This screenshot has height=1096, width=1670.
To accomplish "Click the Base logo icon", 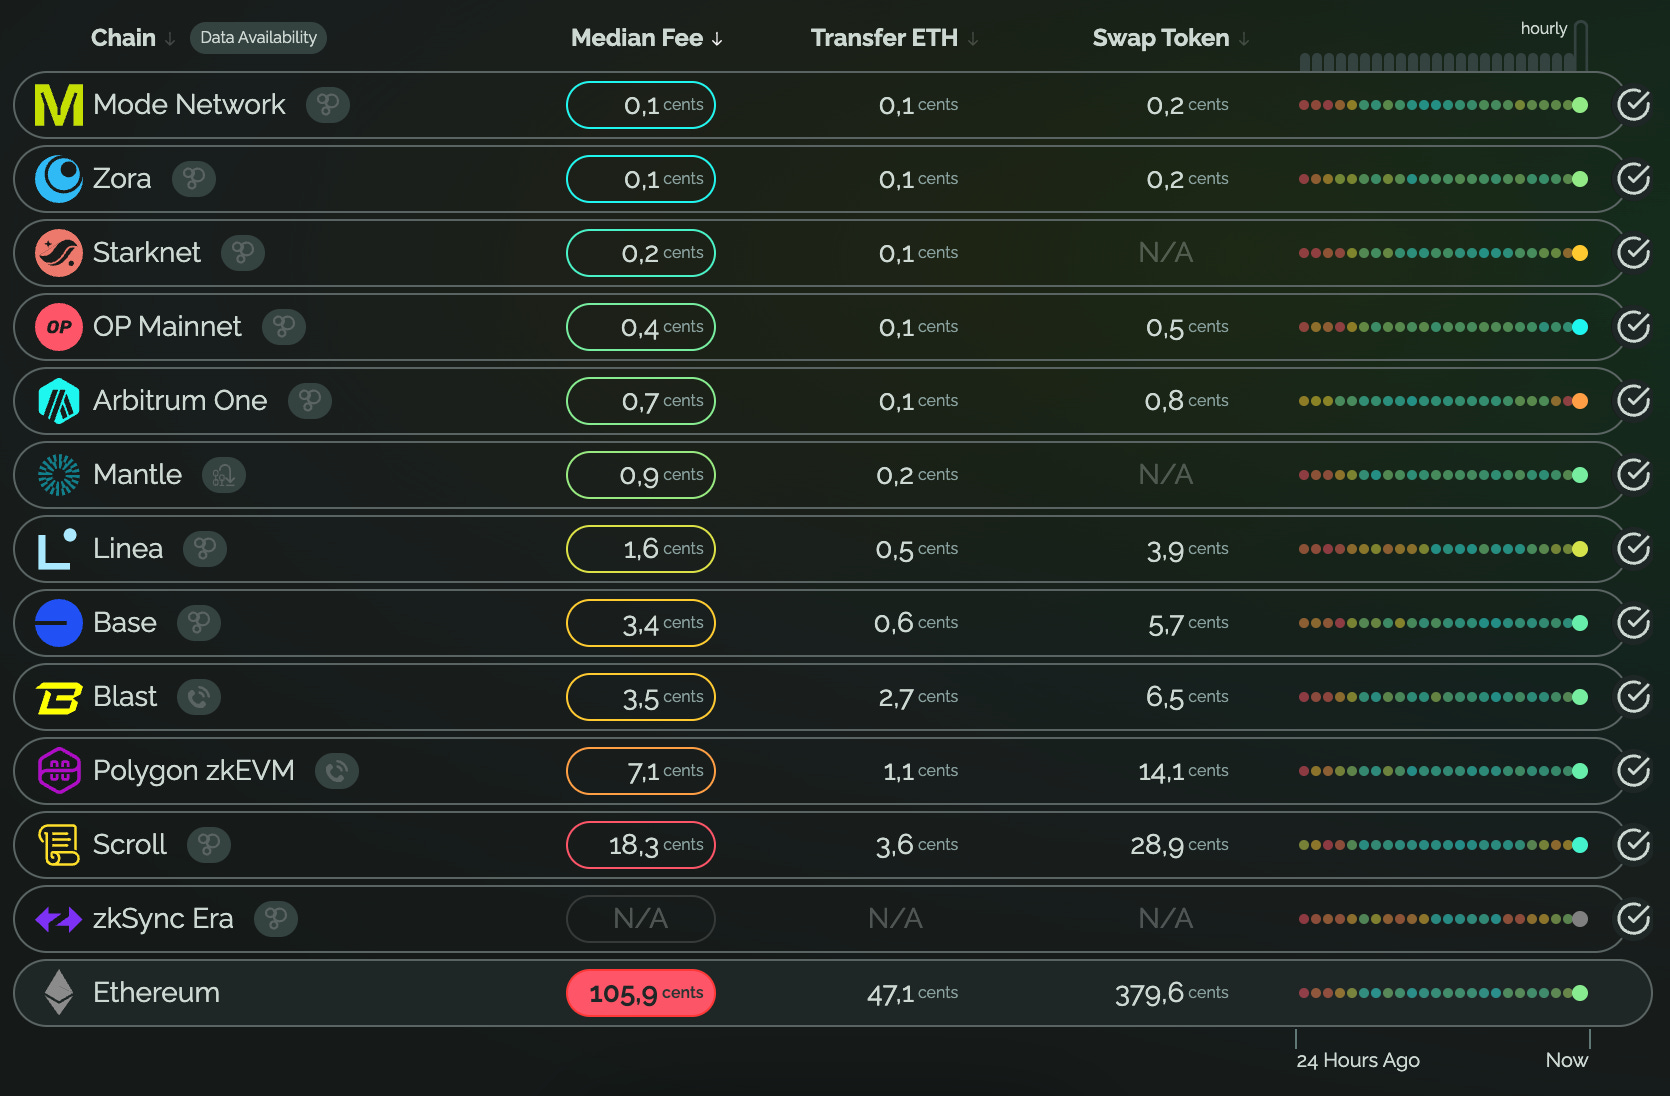I will click(x=59, y=623).
